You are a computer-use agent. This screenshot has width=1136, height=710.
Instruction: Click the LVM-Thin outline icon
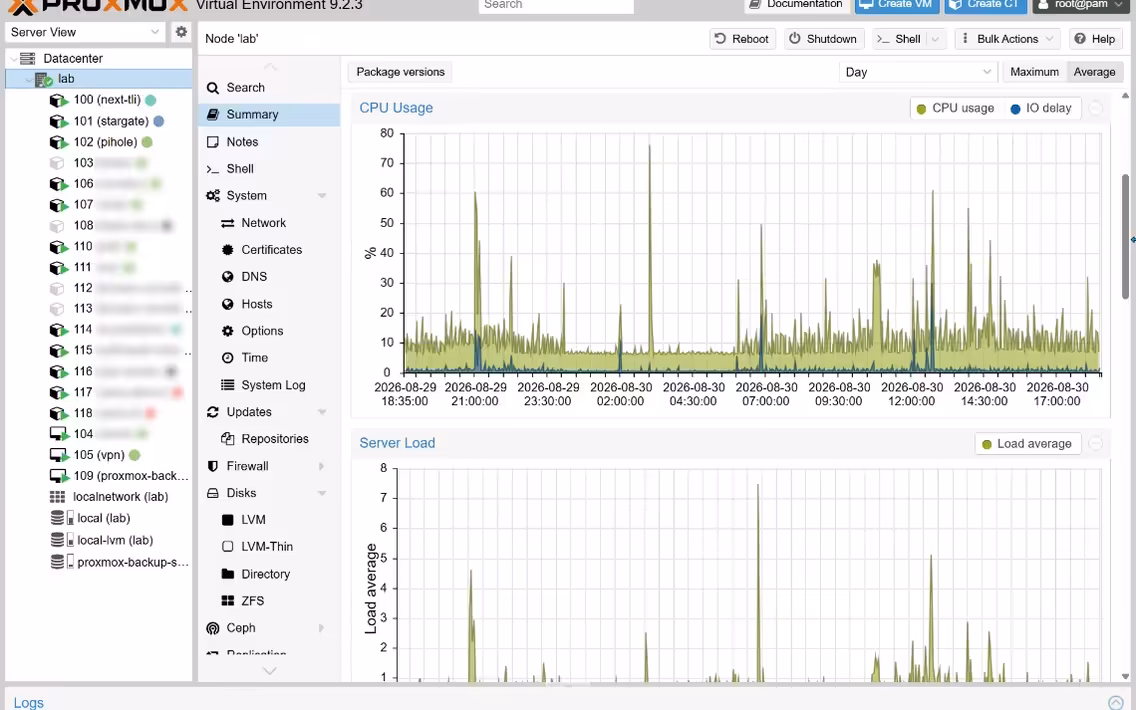[227, 547]
